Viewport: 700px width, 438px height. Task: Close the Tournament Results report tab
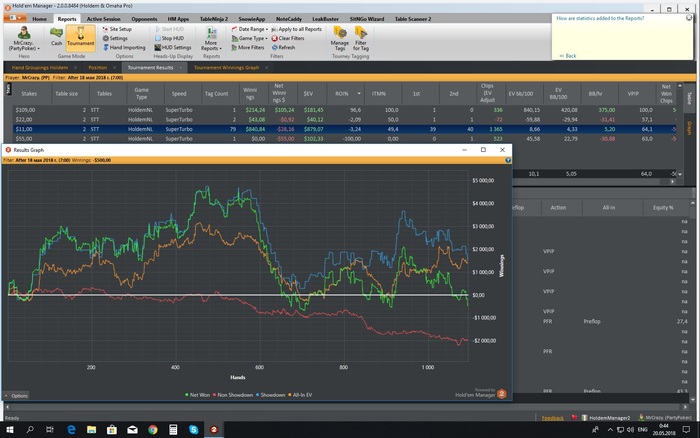tap(181, 68)
